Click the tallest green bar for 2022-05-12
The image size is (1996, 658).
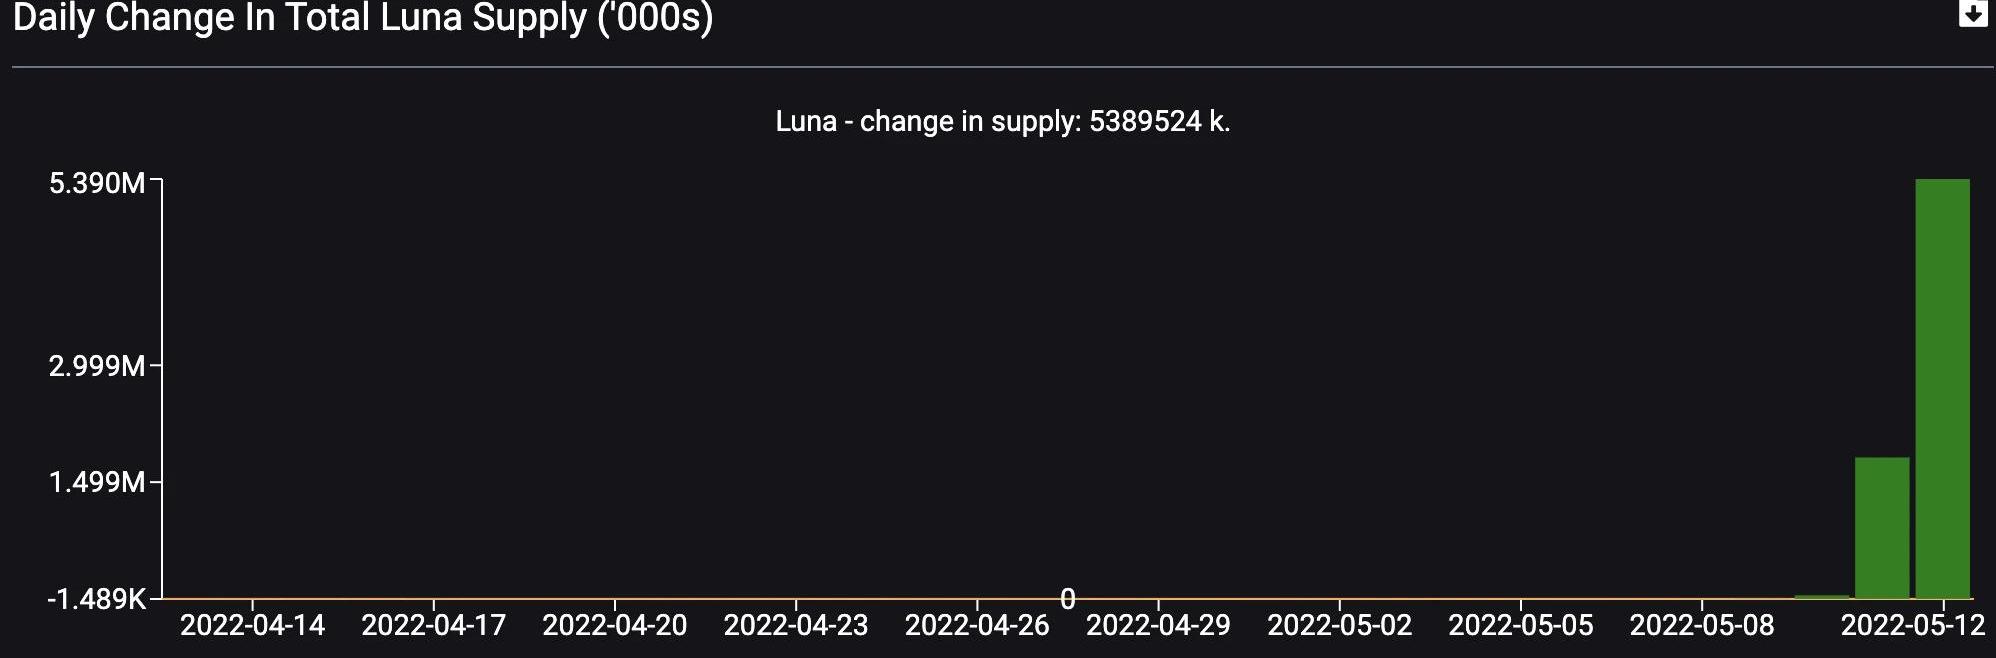pyautogui.click(x=1942, y=388)
